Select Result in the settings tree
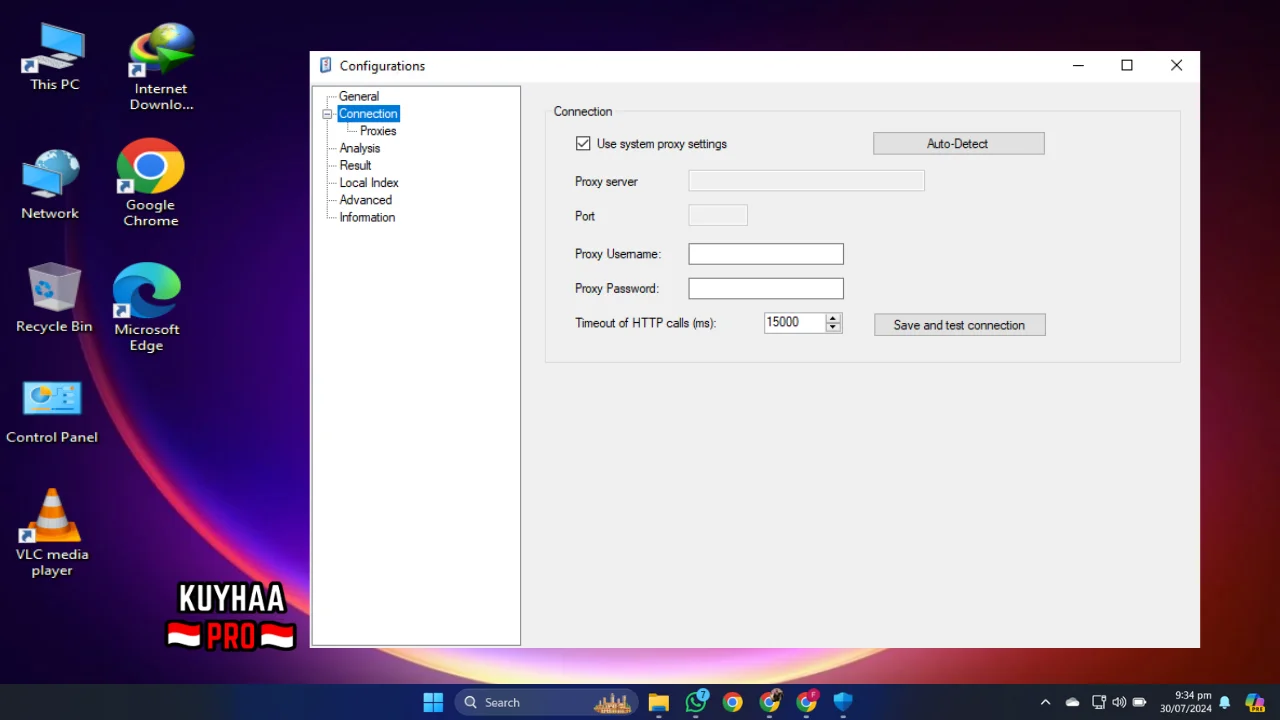Viewport: 1280px width, 720px height. click(355, 165)
